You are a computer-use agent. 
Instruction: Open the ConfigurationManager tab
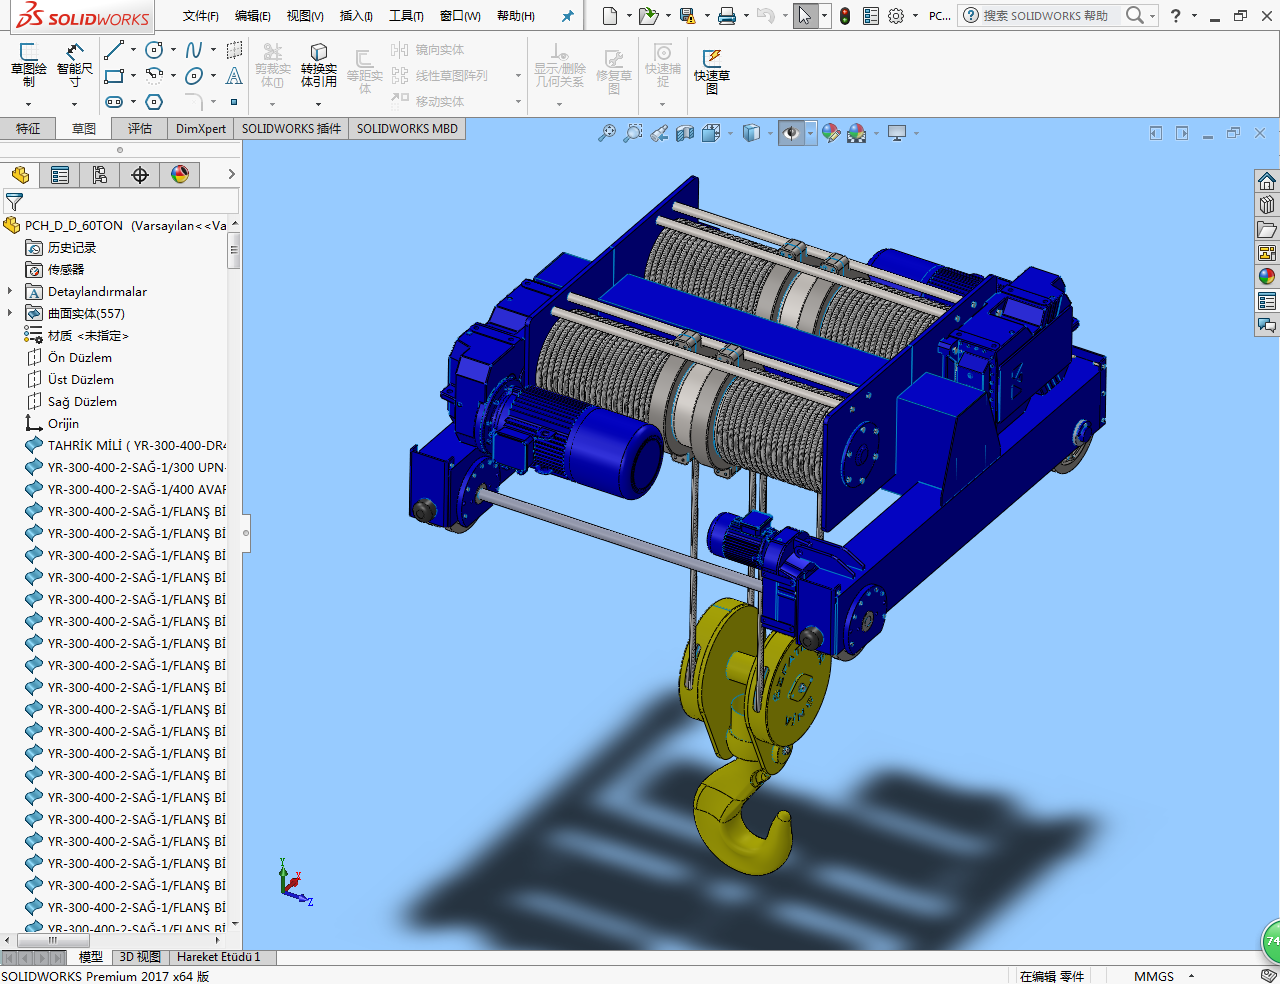(x=100, y=175)
